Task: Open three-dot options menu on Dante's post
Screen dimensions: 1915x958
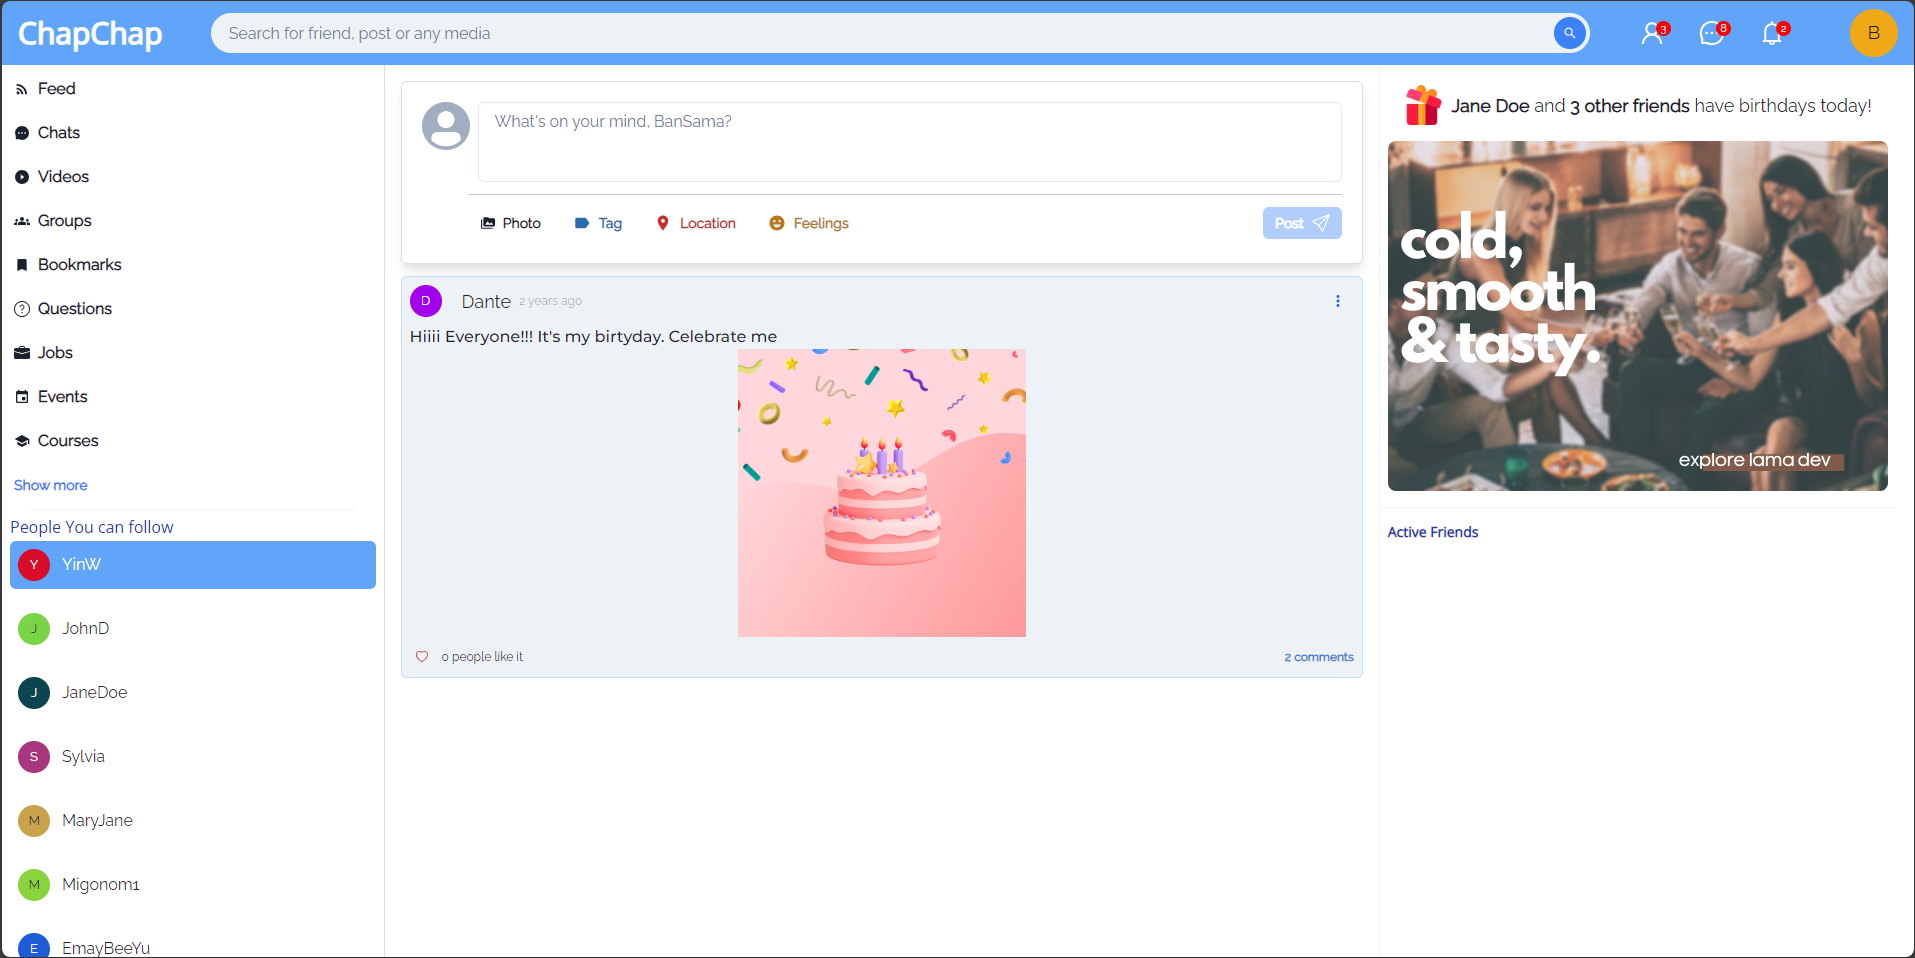Action: pyautogui.click(x=1337, y=301)
